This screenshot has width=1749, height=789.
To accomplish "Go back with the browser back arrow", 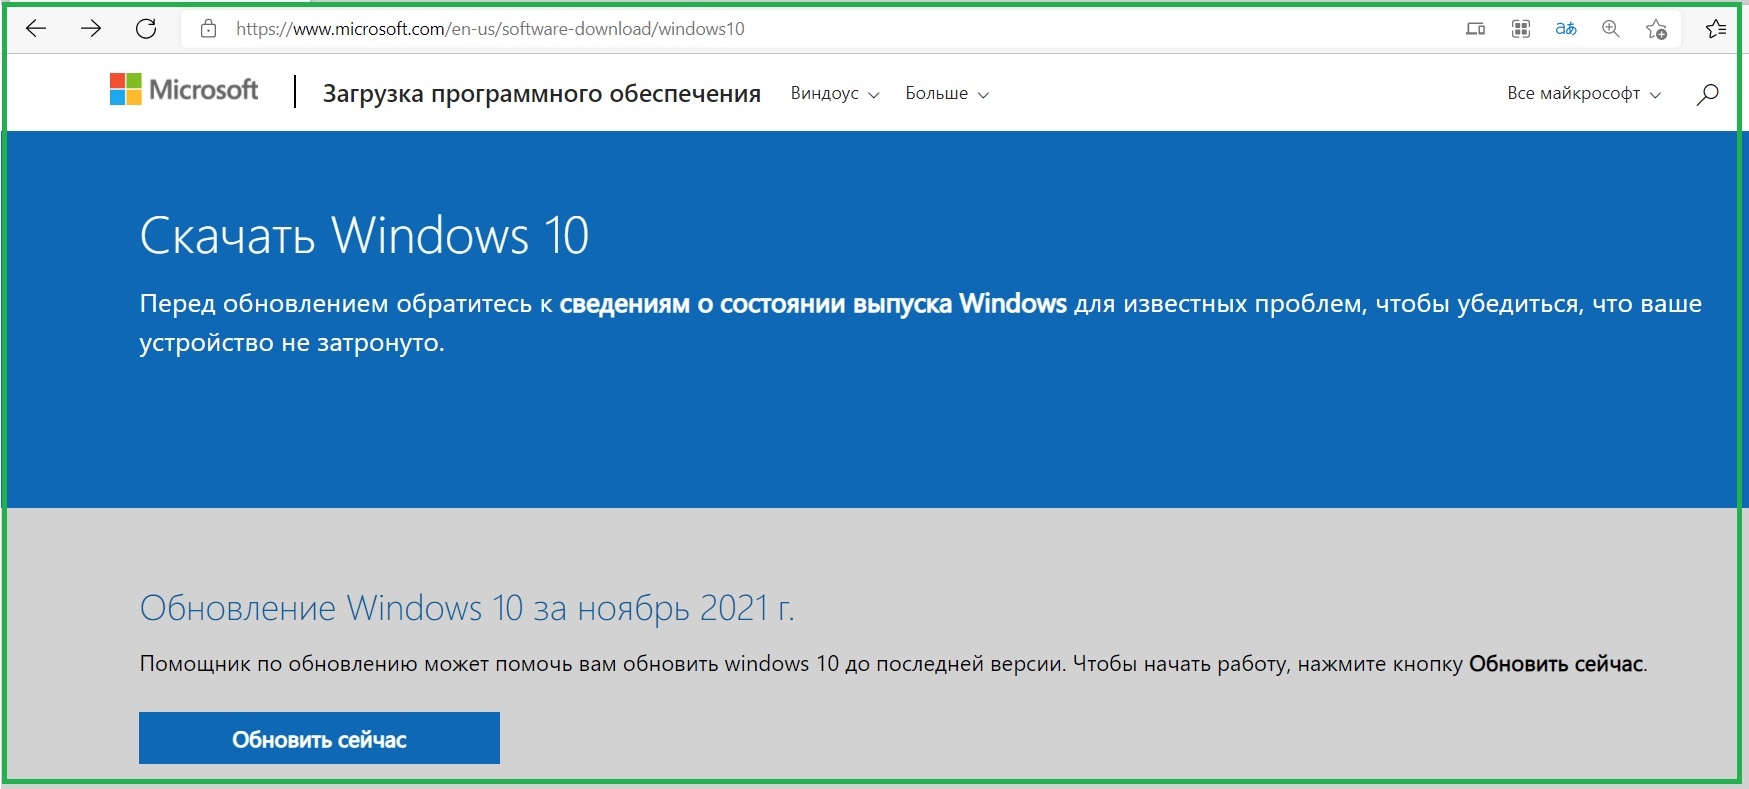I will (x=36, y=29).
